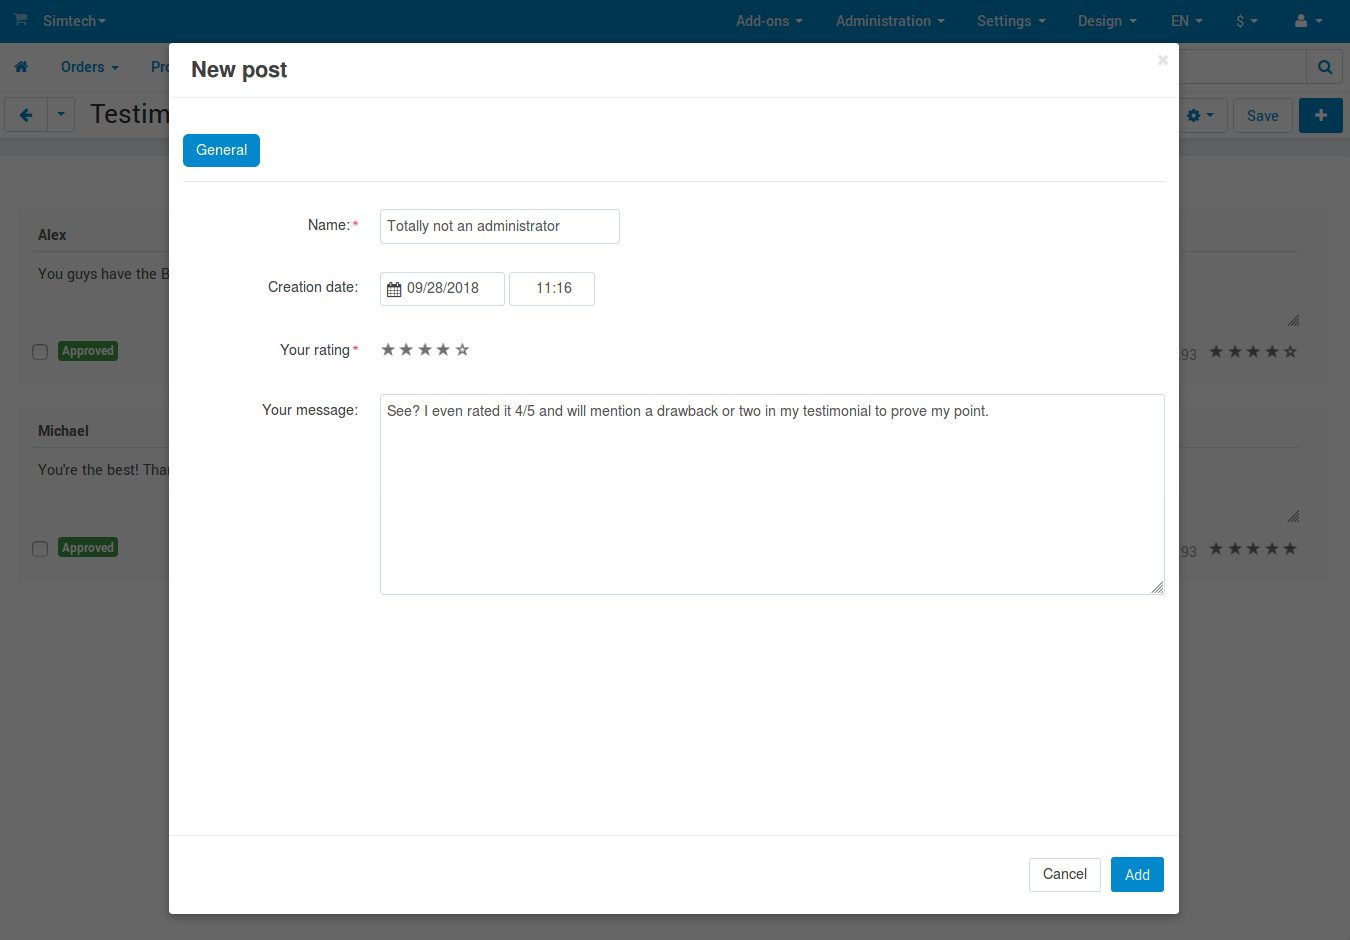1350x940 pixels.
Task: Click the Your message text area
Action: [x=772, y=494]
